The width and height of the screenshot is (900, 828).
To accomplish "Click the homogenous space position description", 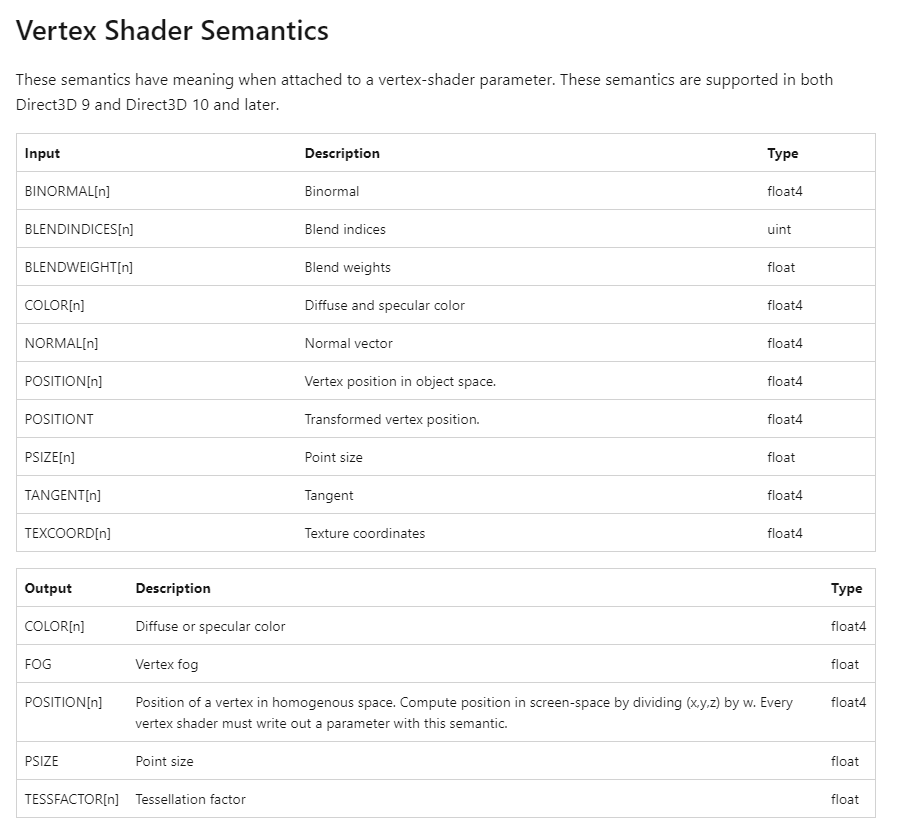I will [x=464, y=712].
